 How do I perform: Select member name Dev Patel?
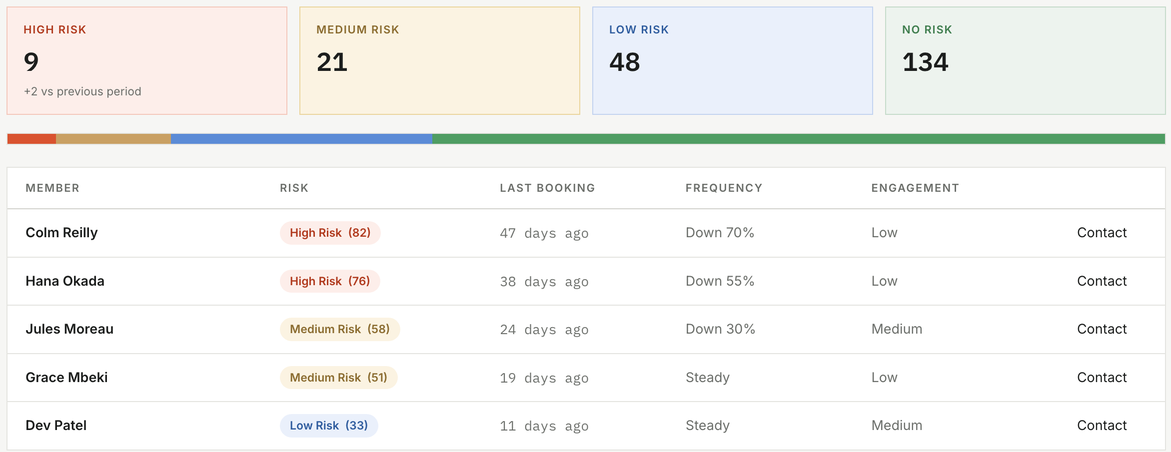(x=56, y=425)
